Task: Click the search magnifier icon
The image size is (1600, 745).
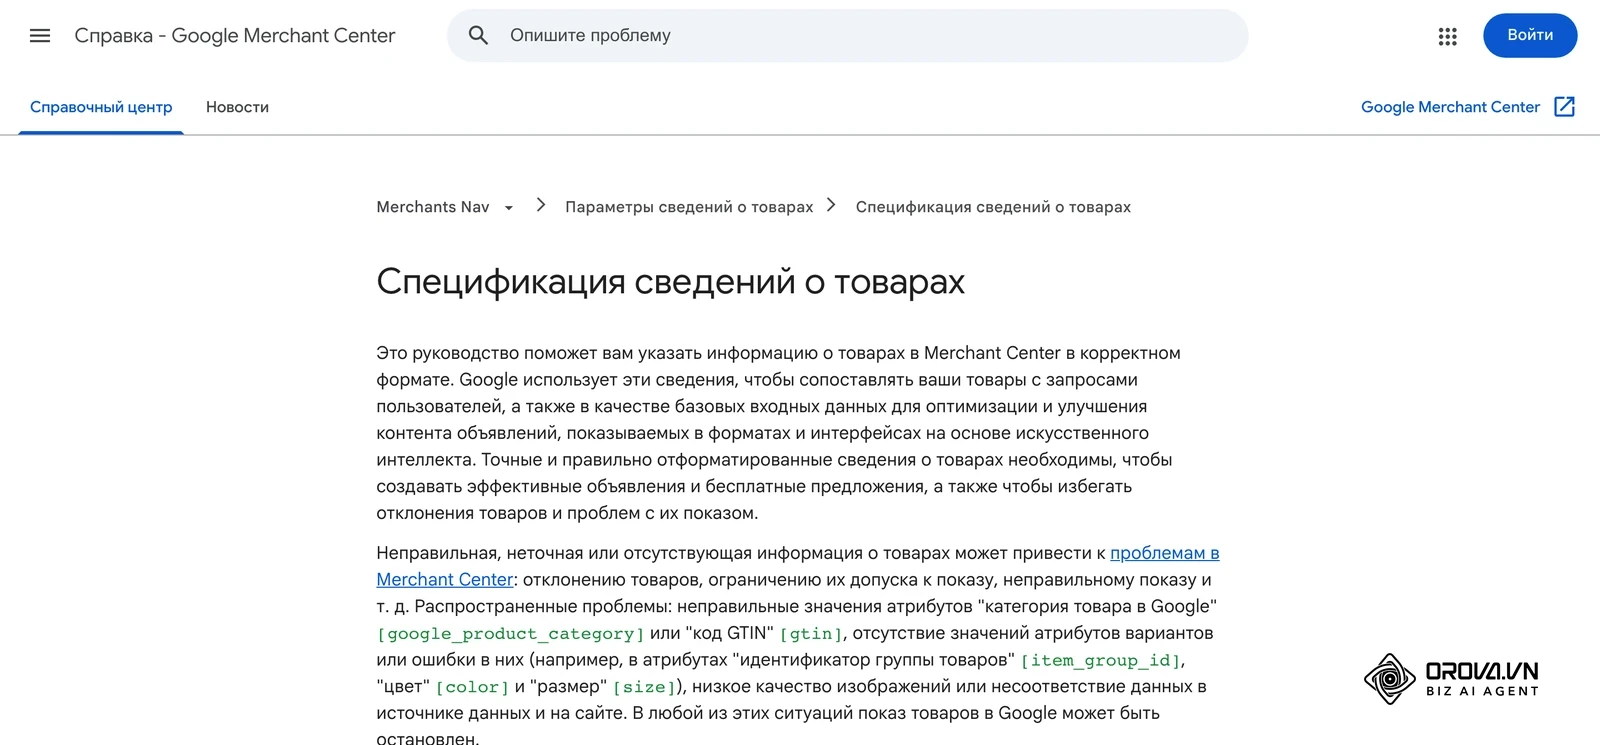Action: click(x=479, y=35)
